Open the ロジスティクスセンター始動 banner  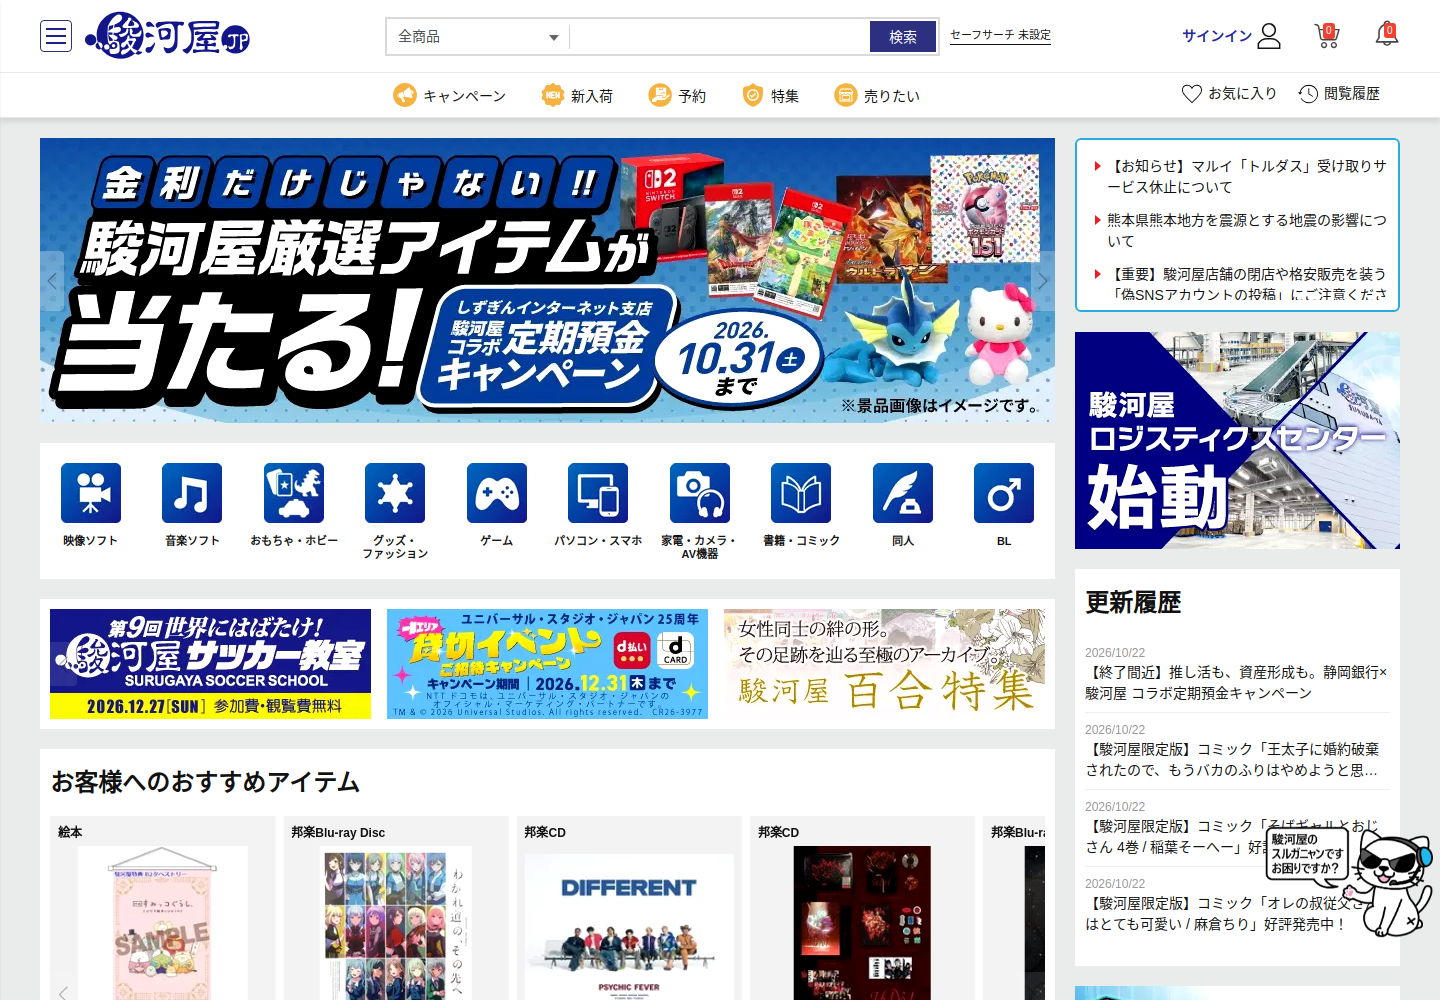[x=1237, y=440]
